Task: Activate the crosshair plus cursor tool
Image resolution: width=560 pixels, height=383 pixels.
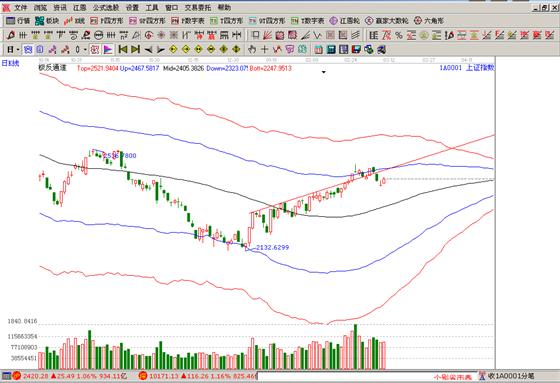Action: tap(264, 49)
